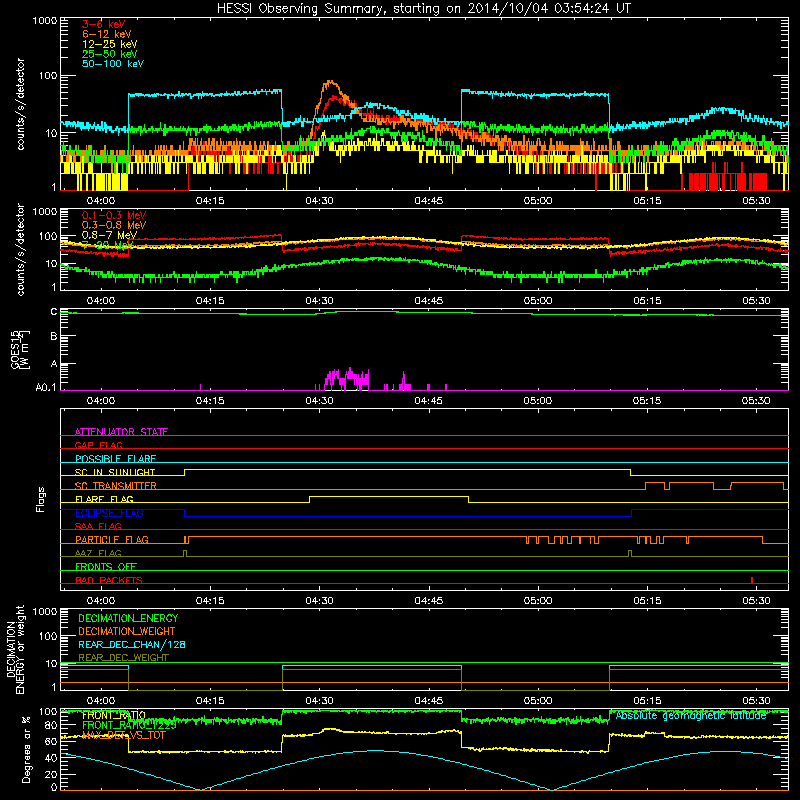Click the FLARE_FLAG label

click(x=104, y=499)
